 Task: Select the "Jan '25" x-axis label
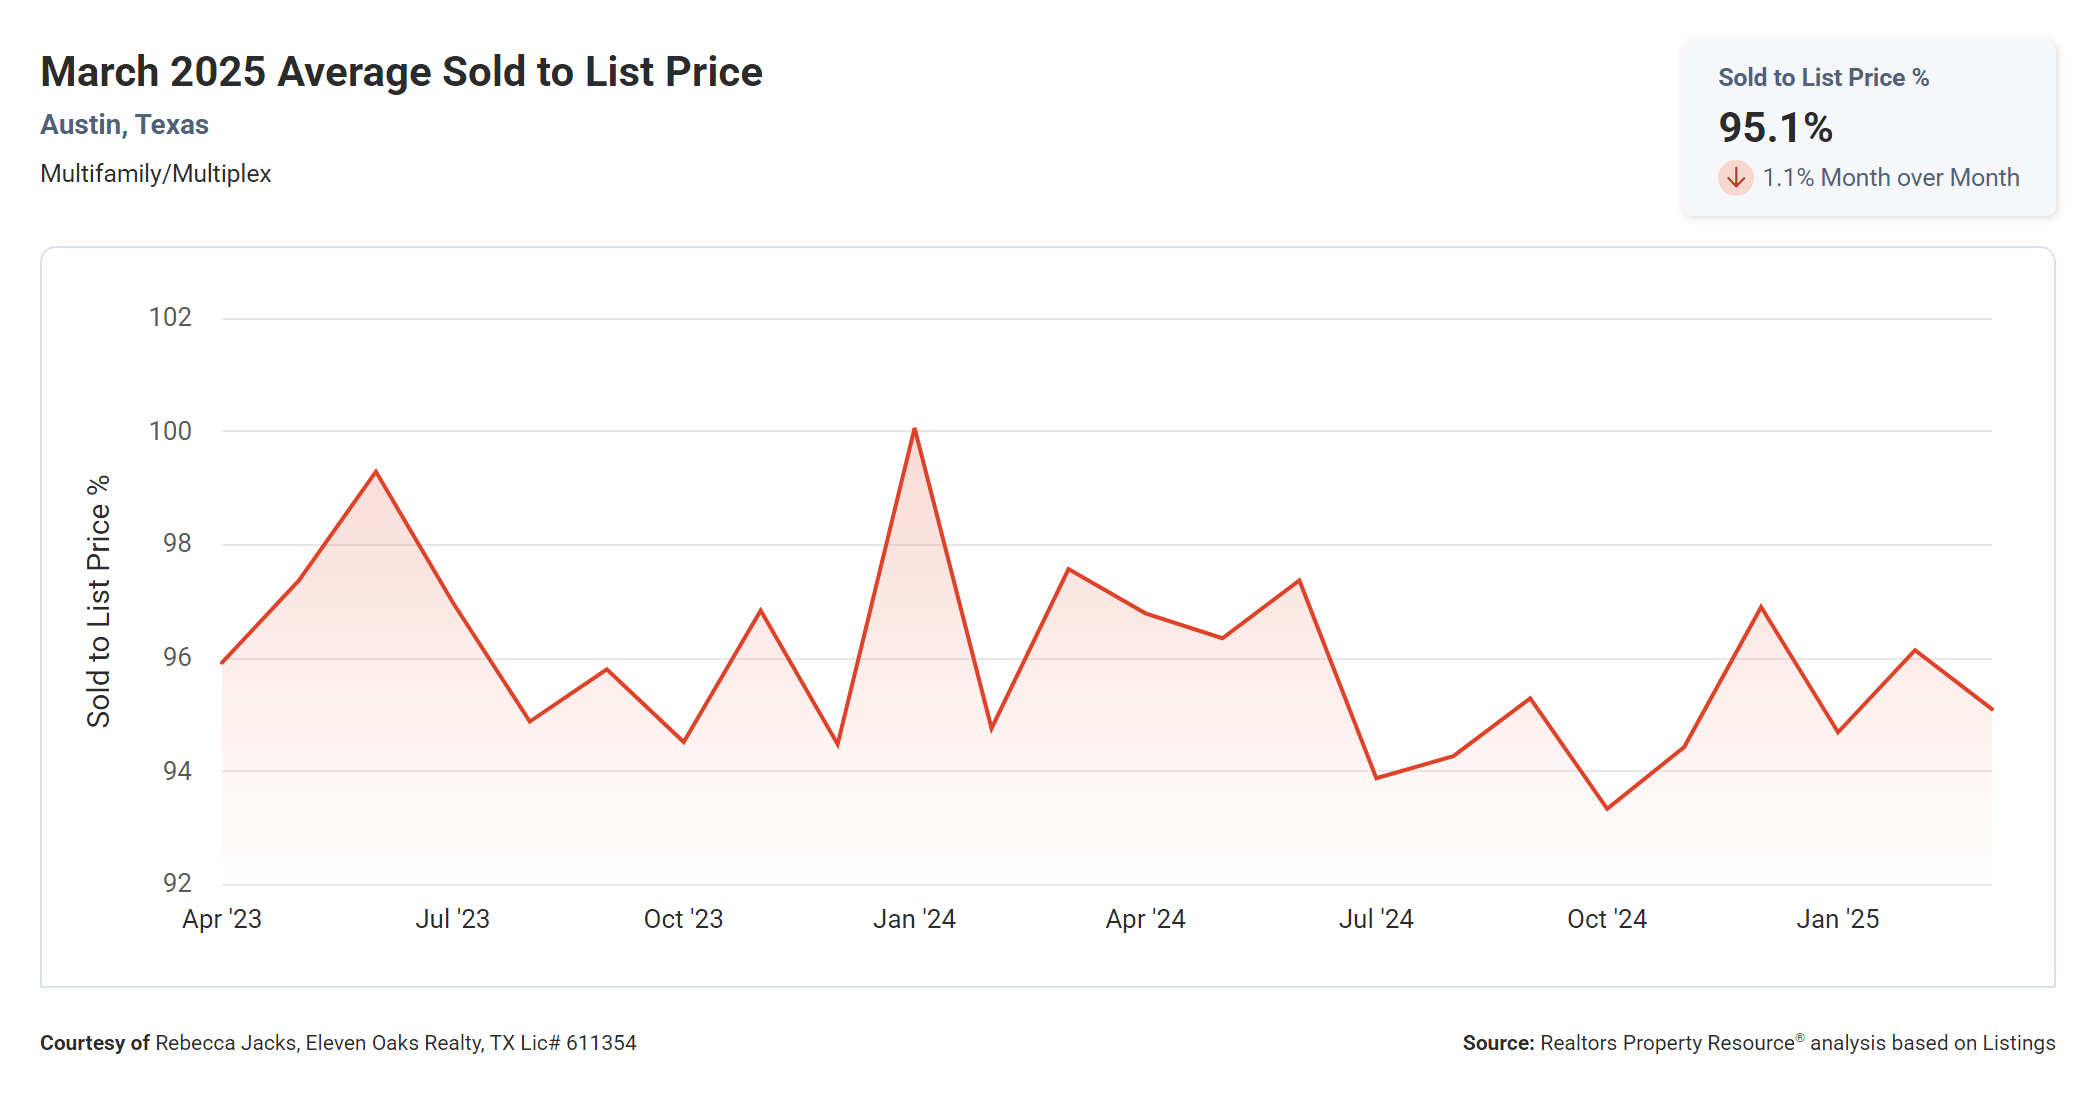[1837, 919]
